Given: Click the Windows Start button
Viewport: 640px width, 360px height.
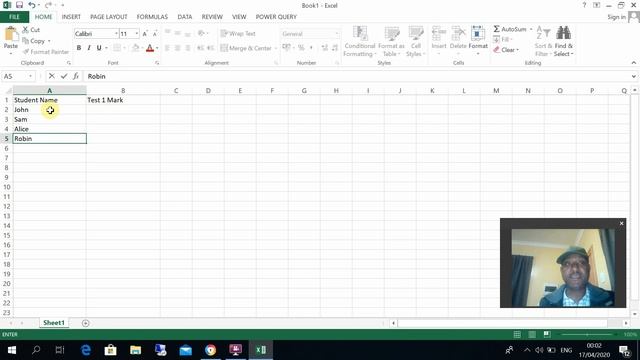Looking at the screenshot, I should [x=11, y=350].
